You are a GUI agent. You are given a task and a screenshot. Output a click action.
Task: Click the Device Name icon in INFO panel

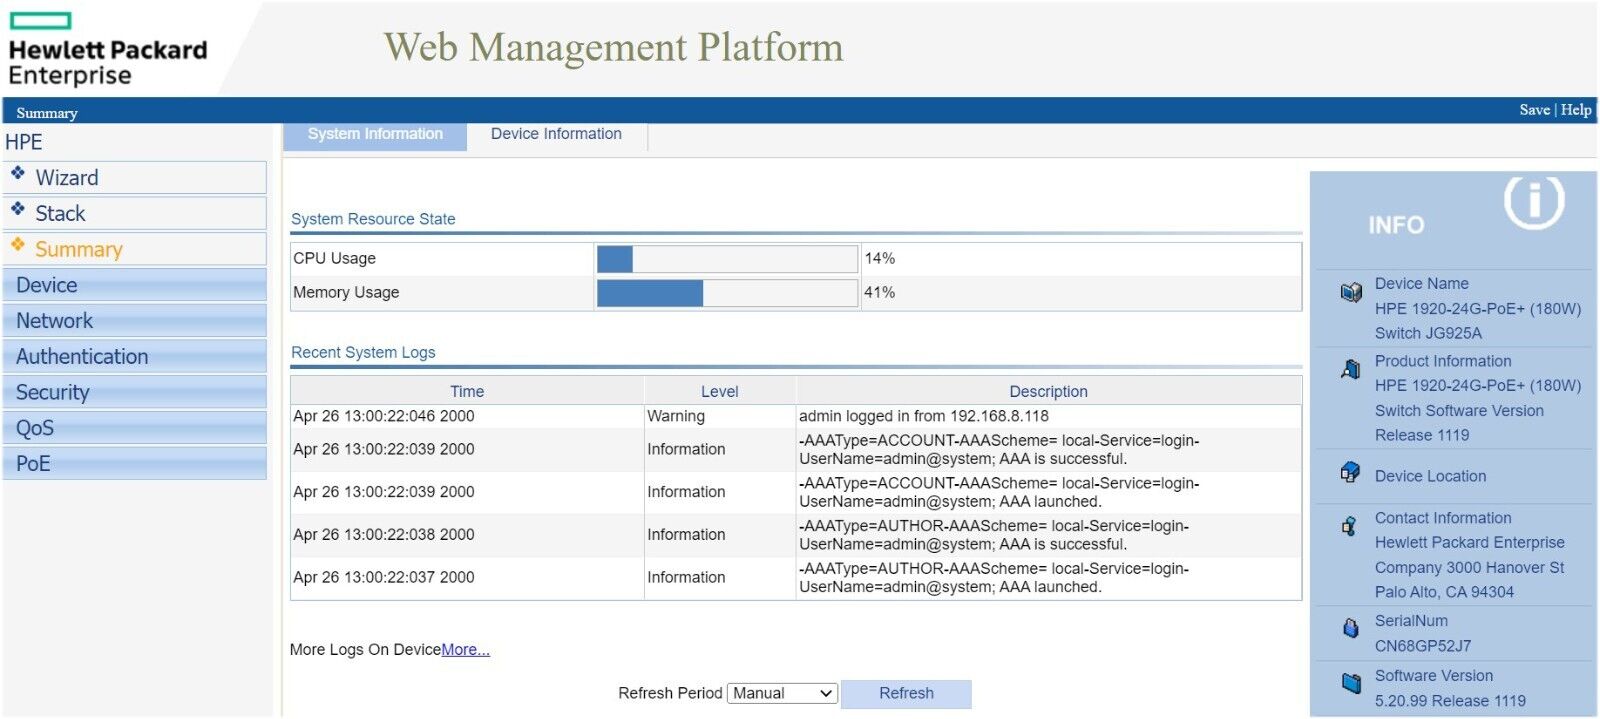(x=1351, y=292)
